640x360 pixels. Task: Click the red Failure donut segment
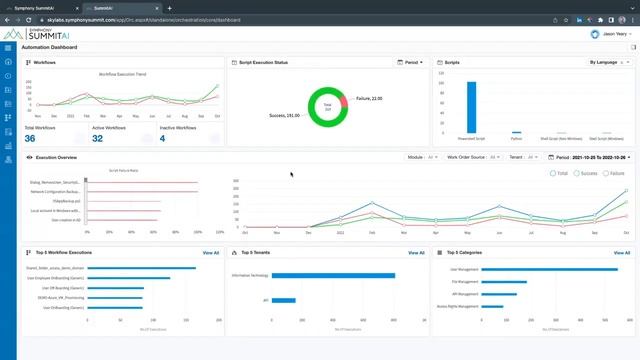pos(344,101)
